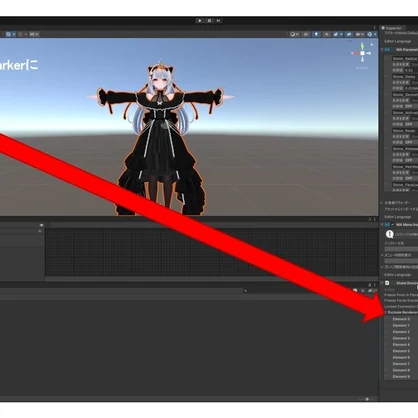Collapse the MA Menu Installer component
Viewport: 418px width, 418px height.
pyautogui.click(x=382, y=225)
